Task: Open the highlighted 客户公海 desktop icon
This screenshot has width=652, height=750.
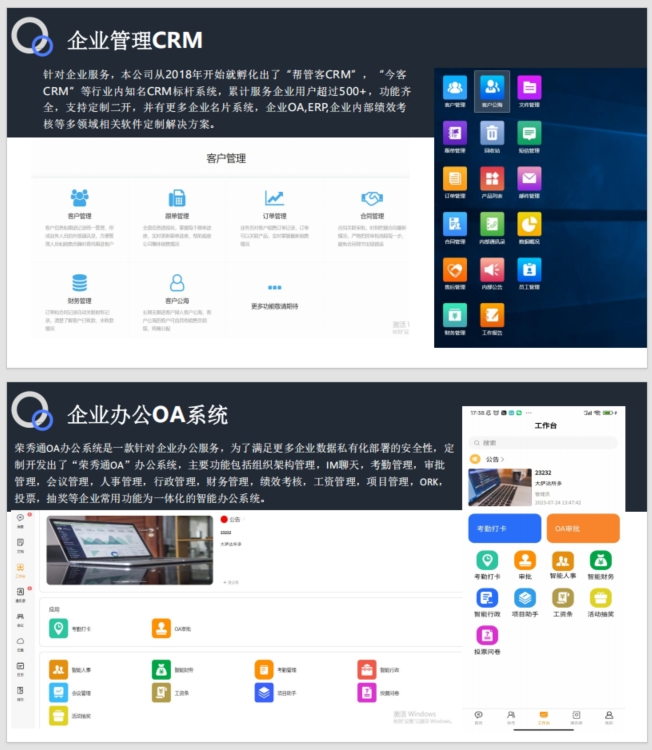Action: (492, 91)
